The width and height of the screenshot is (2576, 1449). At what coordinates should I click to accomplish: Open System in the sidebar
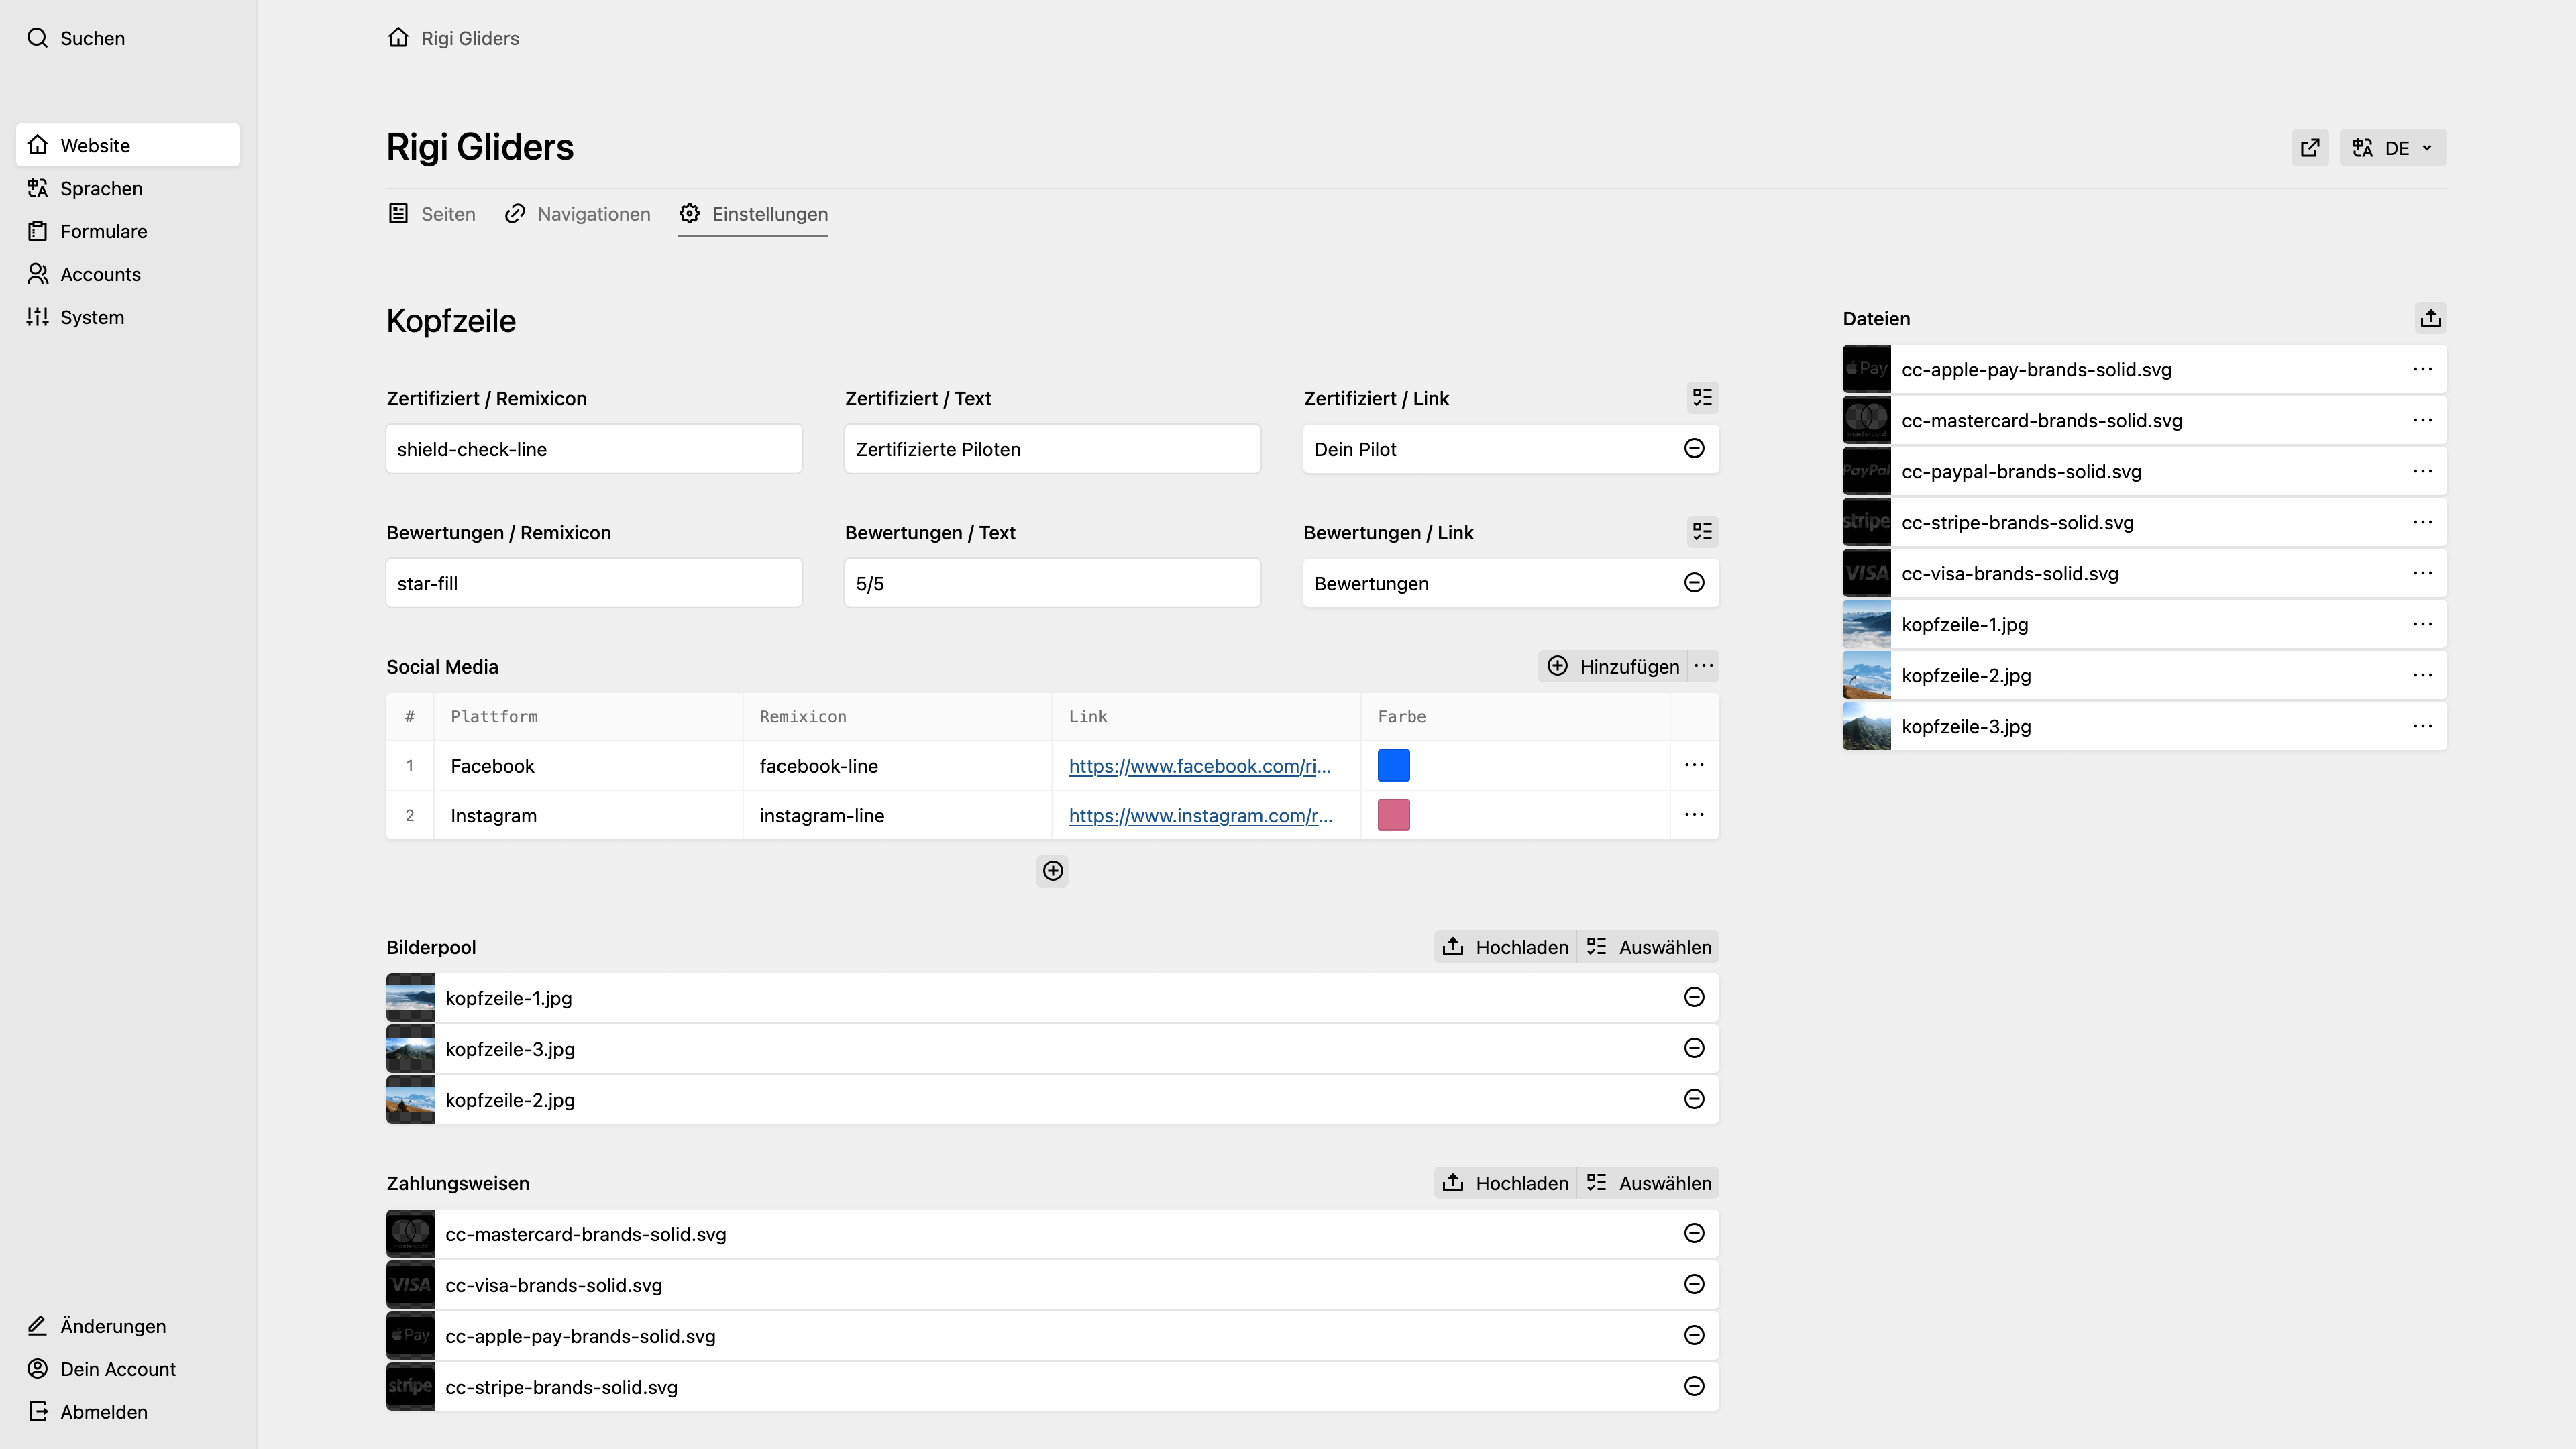[128, 317]
